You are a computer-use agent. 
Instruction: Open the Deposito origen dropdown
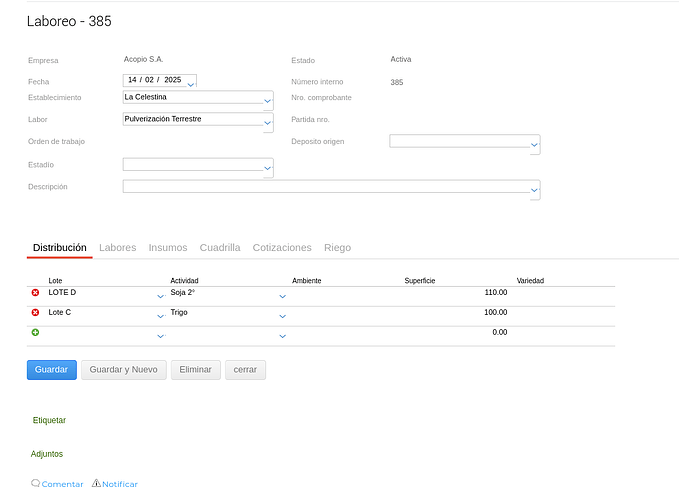click(x=535, y=146)
